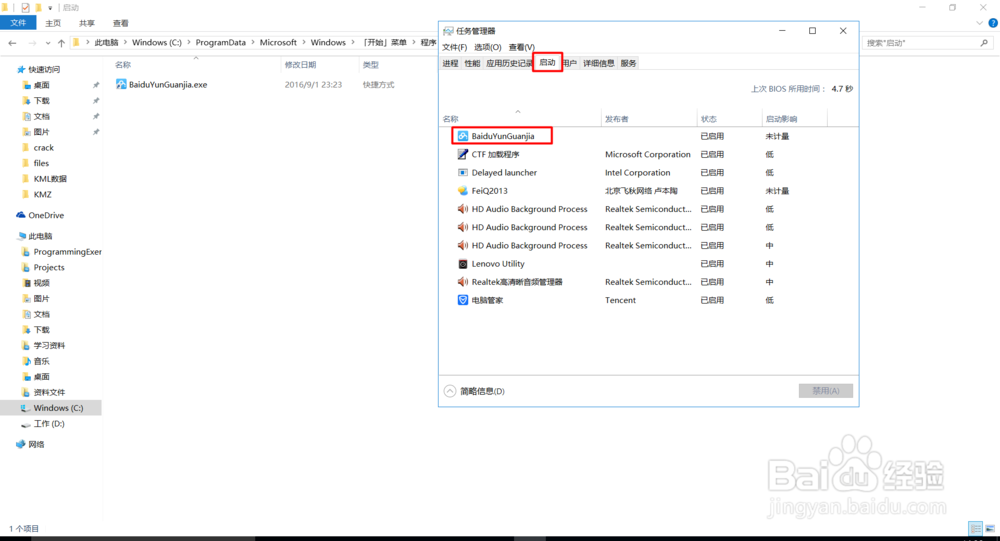Click Realtek高清晰音频管理器 speaker icon
The height and width of the screenshot is (541, 1000).
pyautogui.click(x=463, y=282)
